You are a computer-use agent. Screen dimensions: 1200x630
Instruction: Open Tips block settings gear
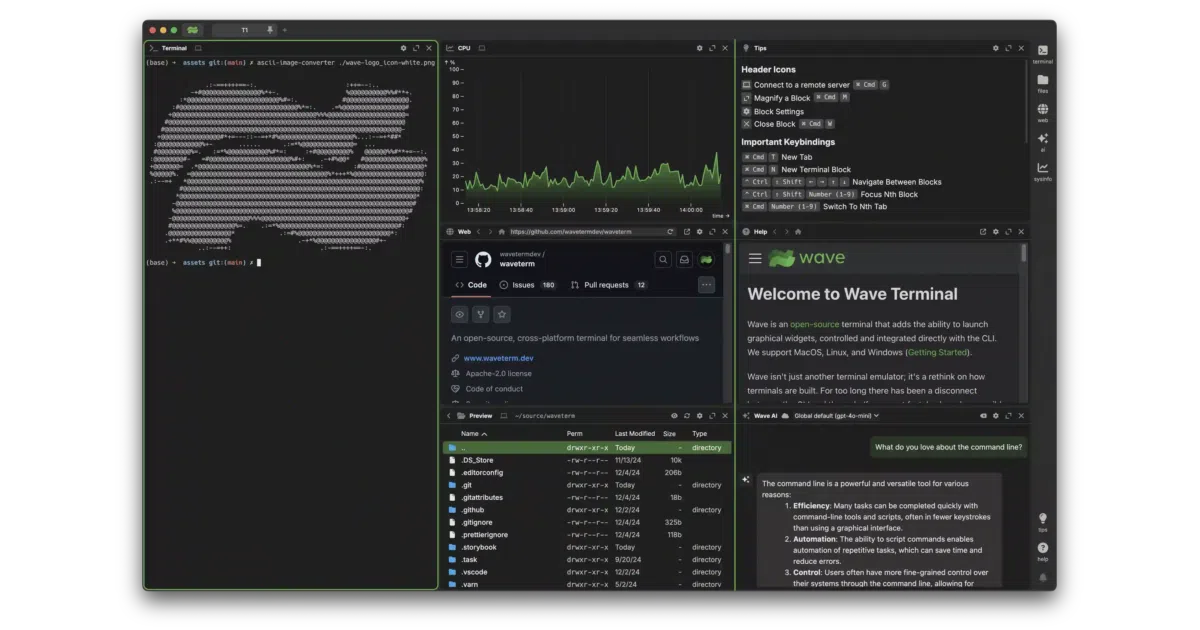995,48
